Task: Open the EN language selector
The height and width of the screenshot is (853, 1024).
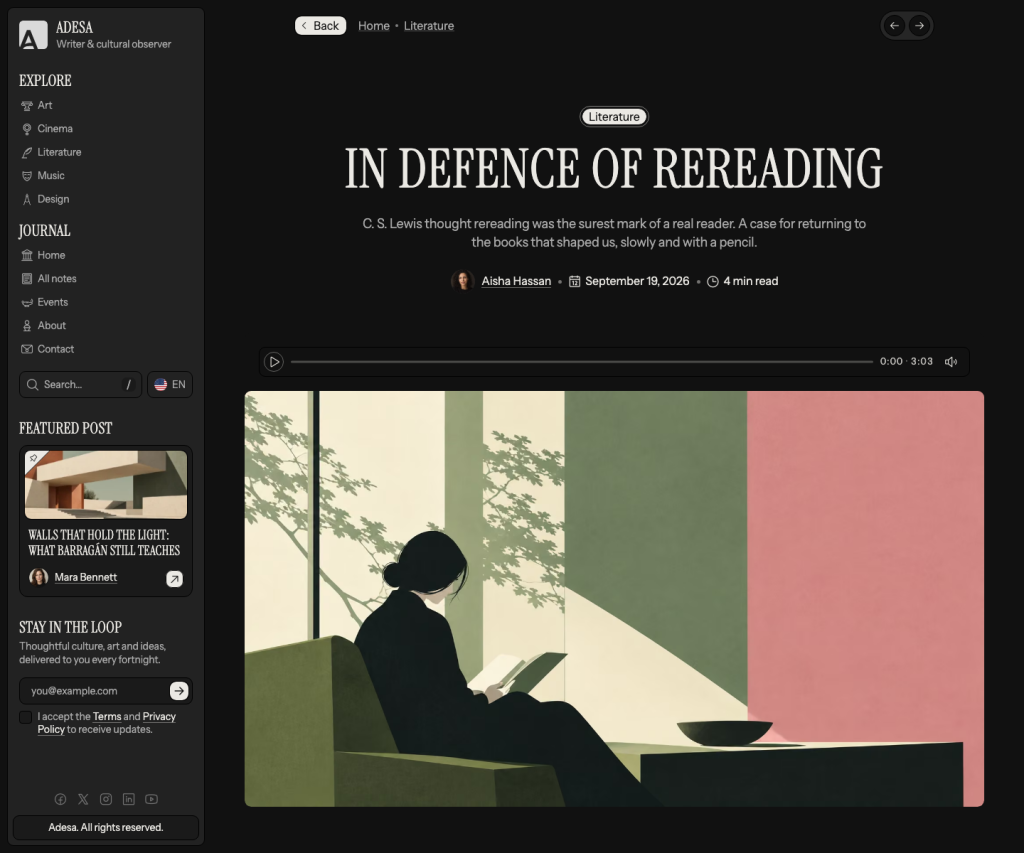Action: [x=170, y=385]
